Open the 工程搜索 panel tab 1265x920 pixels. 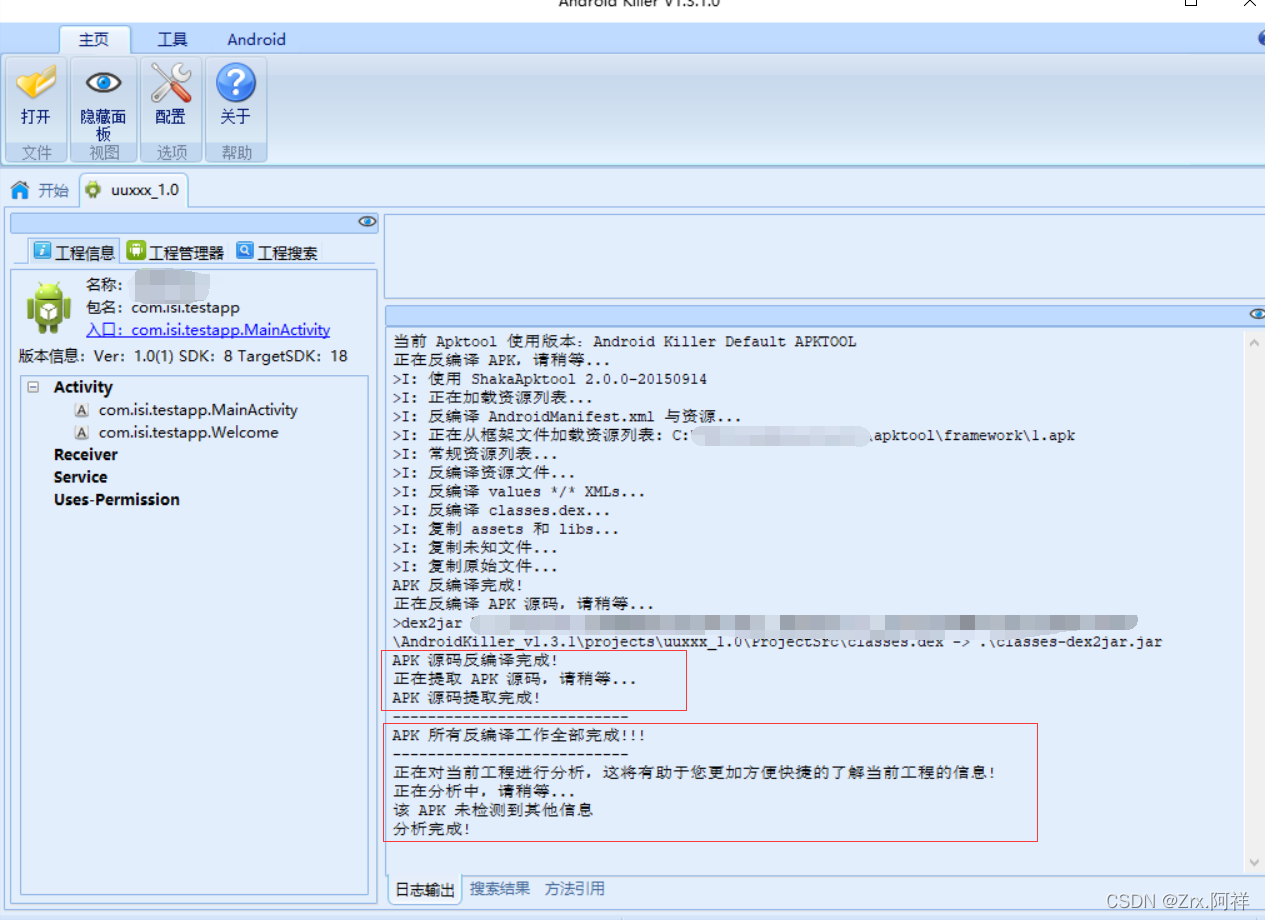(x=278, y=252)
